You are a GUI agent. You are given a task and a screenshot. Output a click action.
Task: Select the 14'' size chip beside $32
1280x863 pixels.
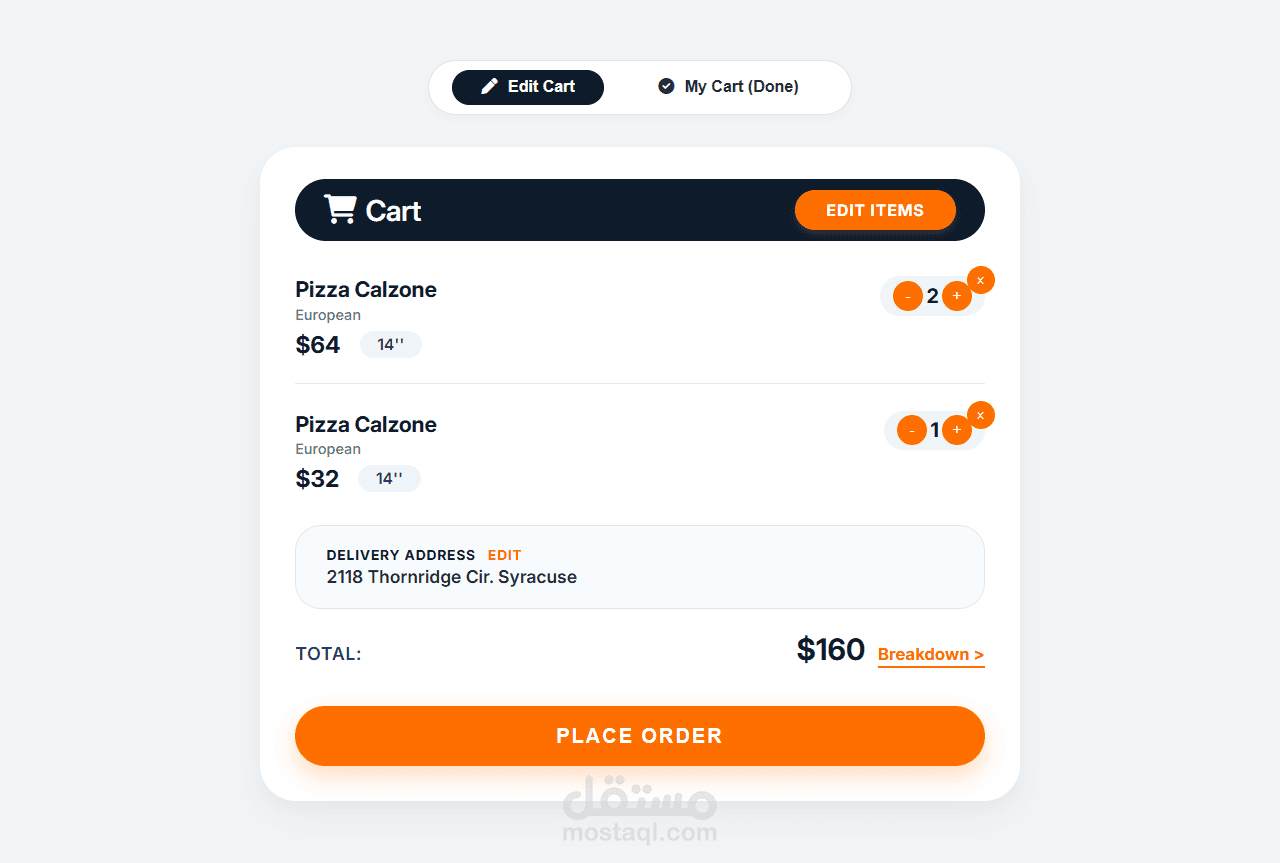pyautogui.click(x=389, y=479)
